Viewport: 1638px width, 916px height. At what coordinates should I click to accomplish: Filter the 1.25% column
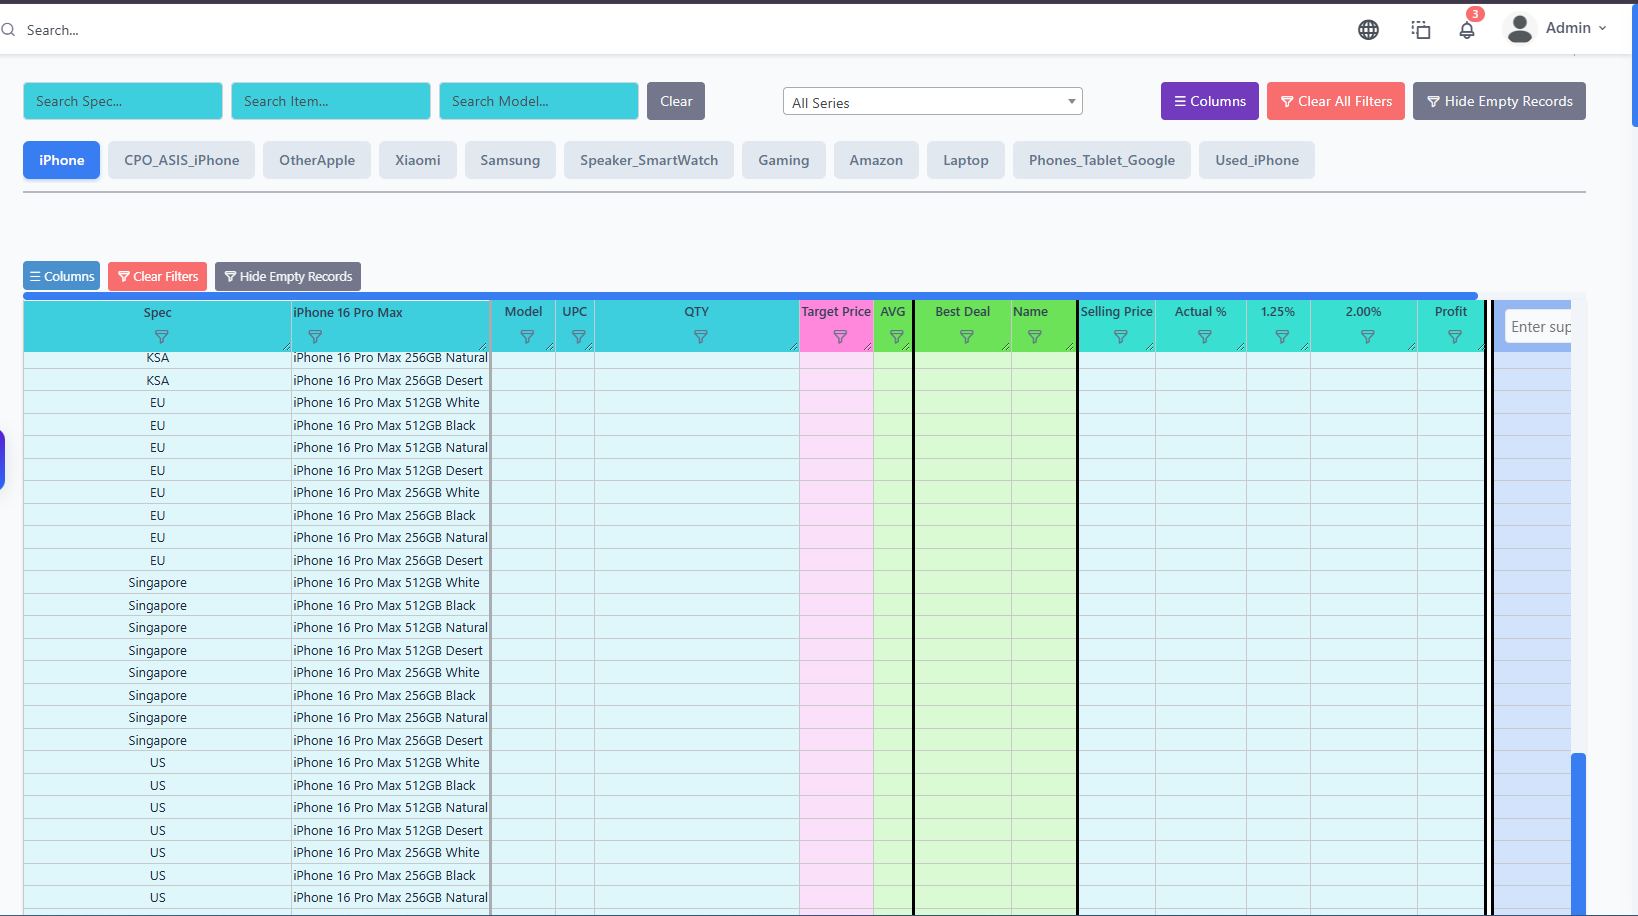click(1281, 337)
